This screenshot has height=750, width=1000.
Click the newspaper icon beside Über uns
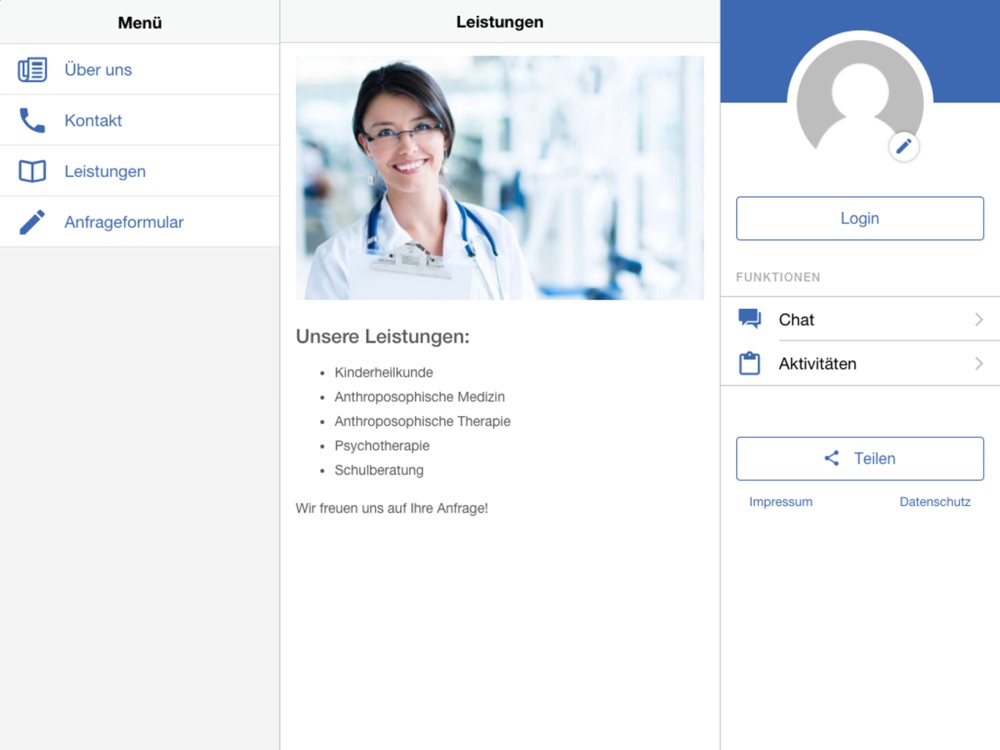click(32, 70)
